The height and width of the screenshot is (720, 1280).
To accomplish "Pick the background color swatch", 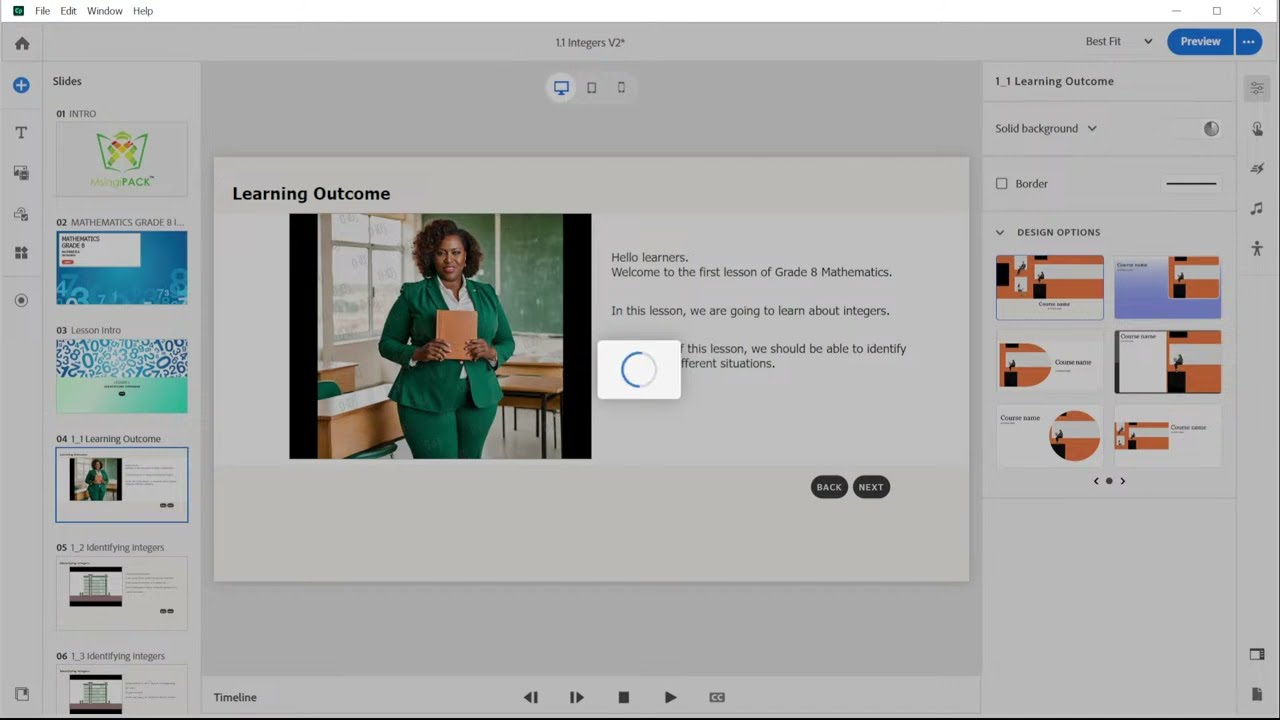I will 1211,129.
